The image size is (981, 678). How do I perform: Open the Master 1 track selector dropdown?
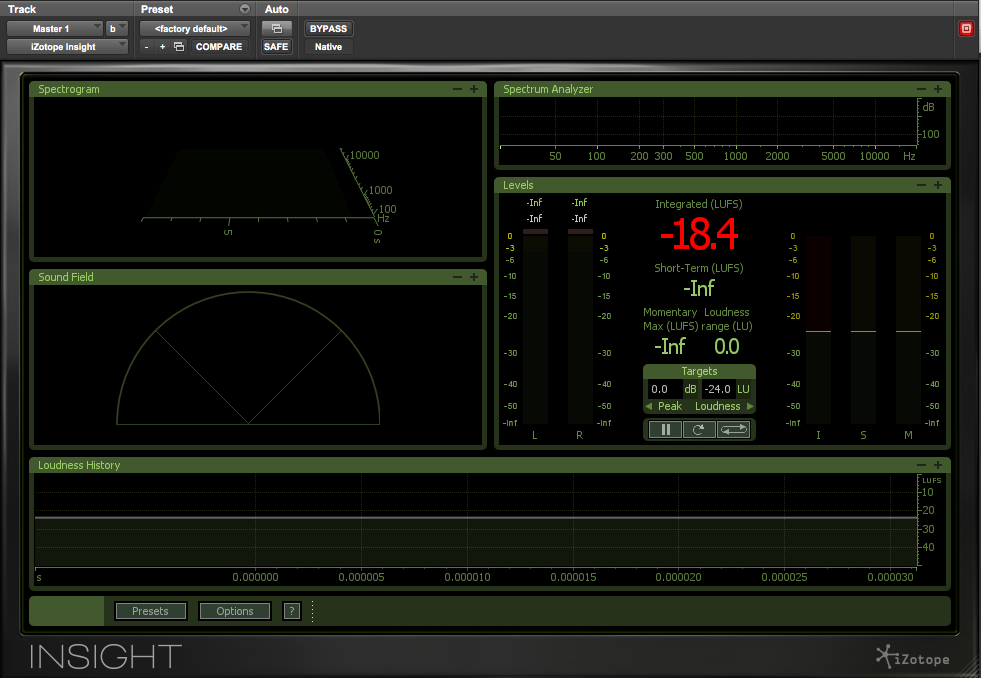55,29
